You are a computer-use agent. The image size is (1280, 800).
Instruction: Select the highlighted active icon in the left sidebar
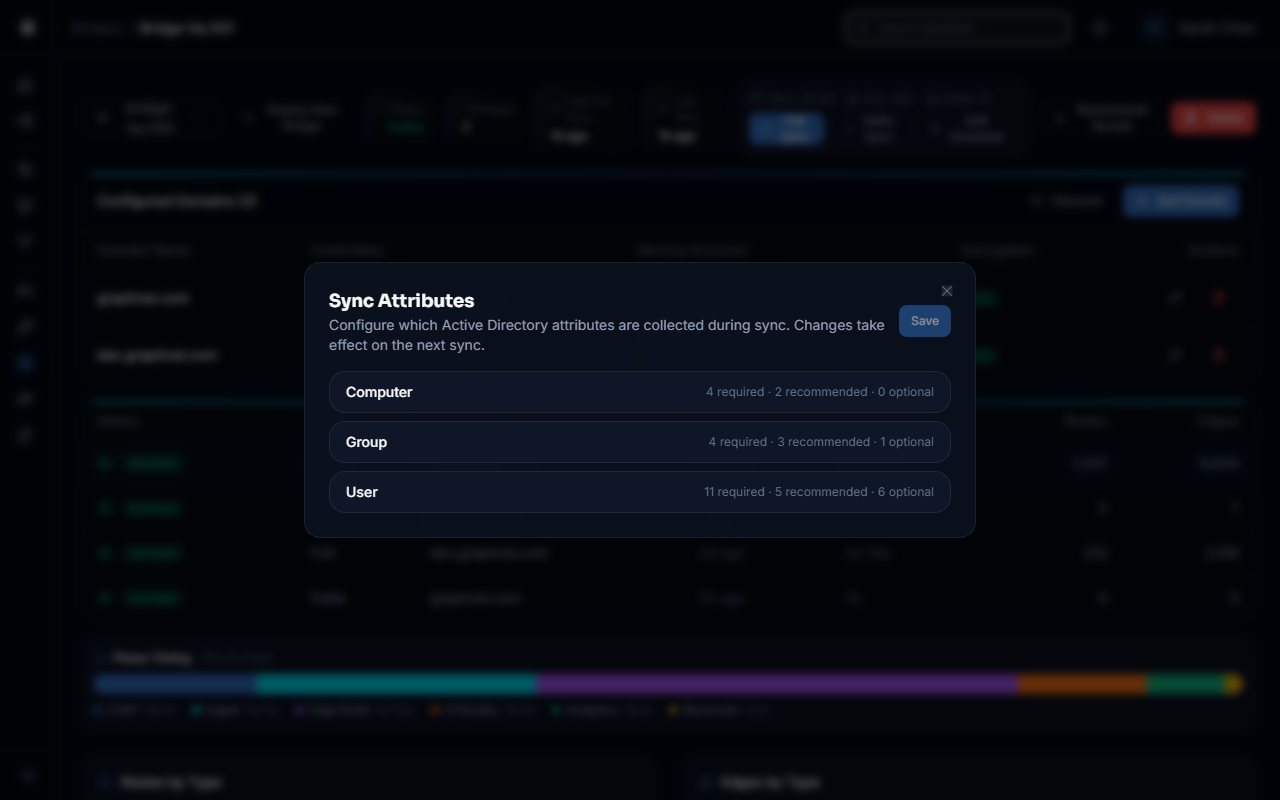(25, 362)
